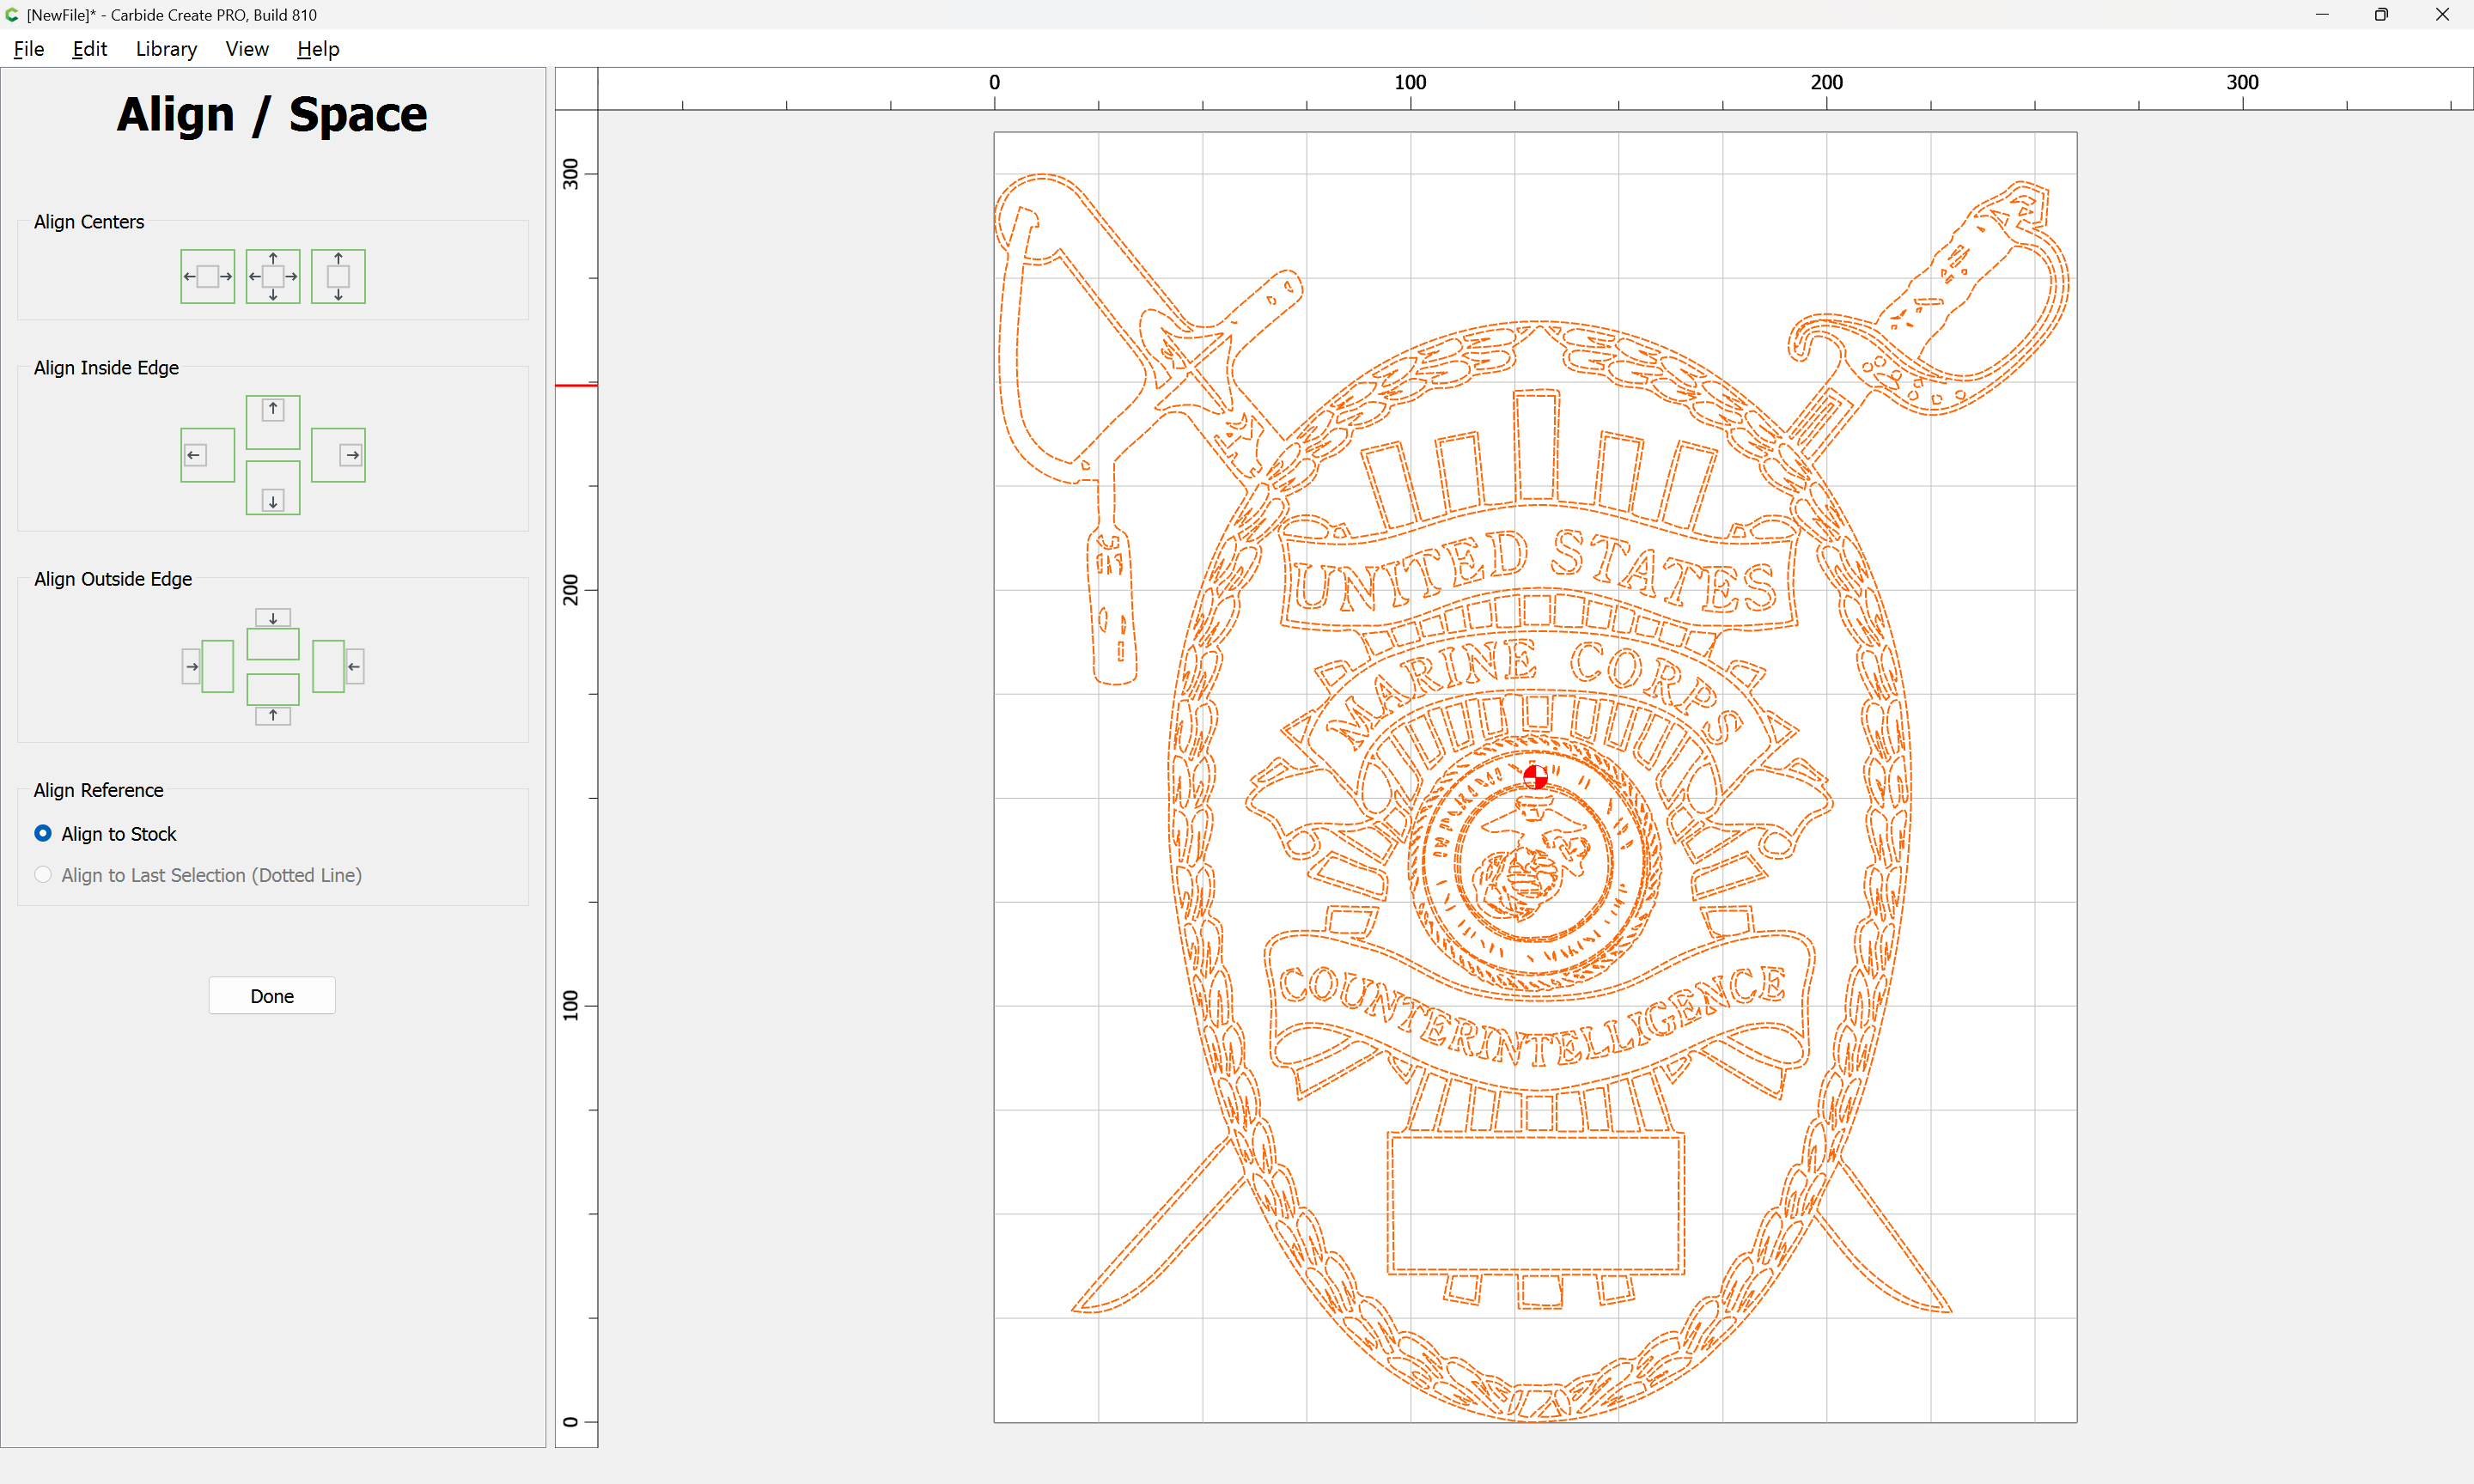Open the View menu
2474x1484 pixels.
(x=247, y=49)
